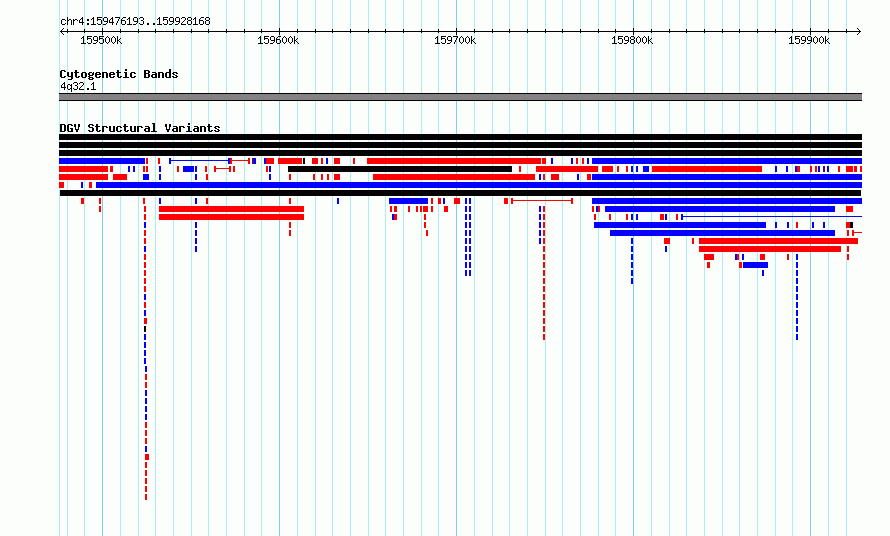Click the chr4:159476193..159928168 coordinate label
The height and width of the screenshot is (536, 890).
point(135,22)
